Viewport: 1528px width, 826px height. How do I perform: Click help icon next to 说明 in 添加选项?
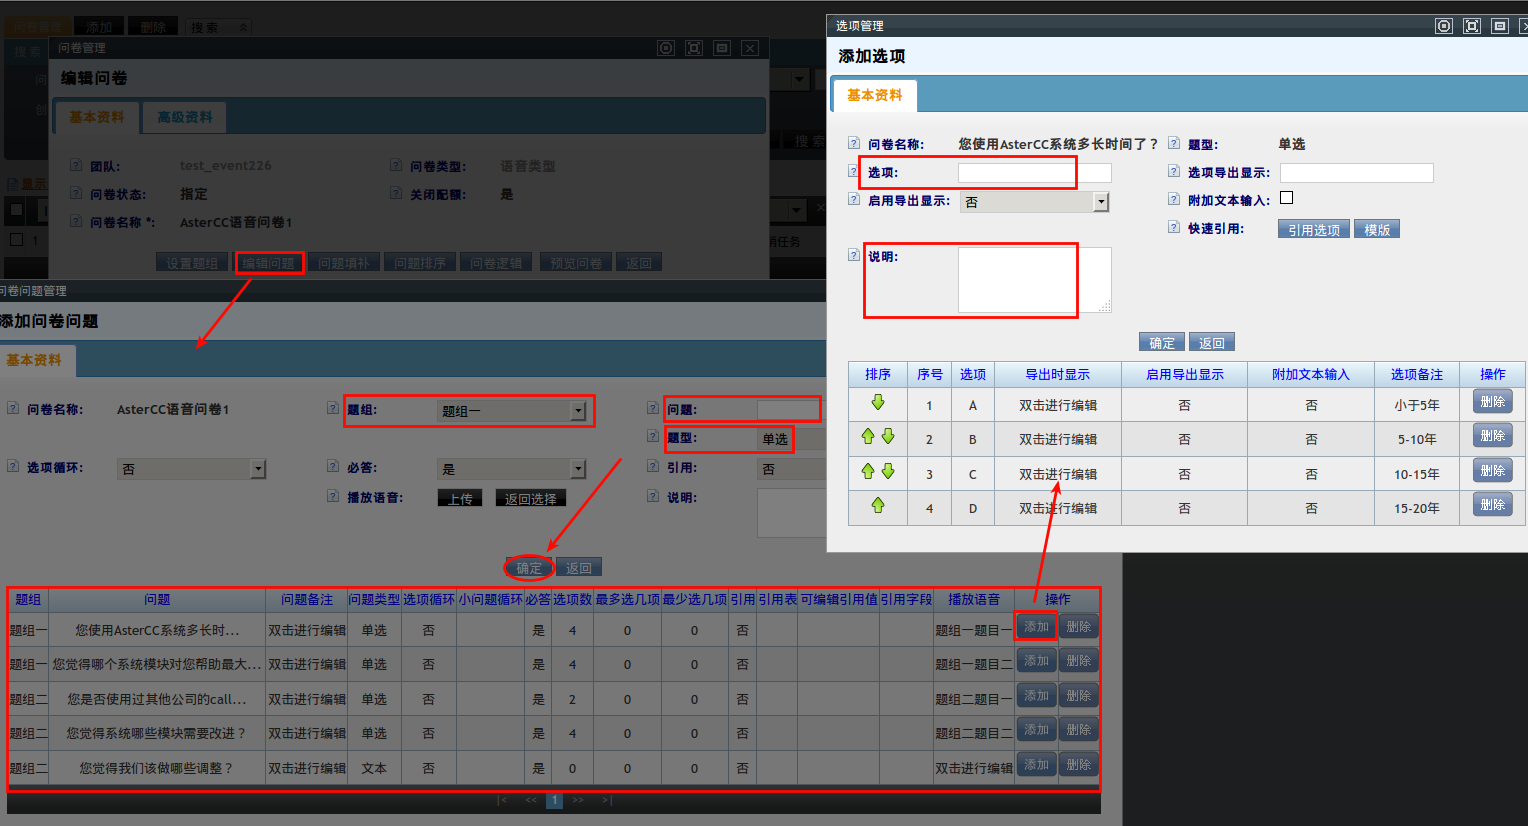(854, 255)
